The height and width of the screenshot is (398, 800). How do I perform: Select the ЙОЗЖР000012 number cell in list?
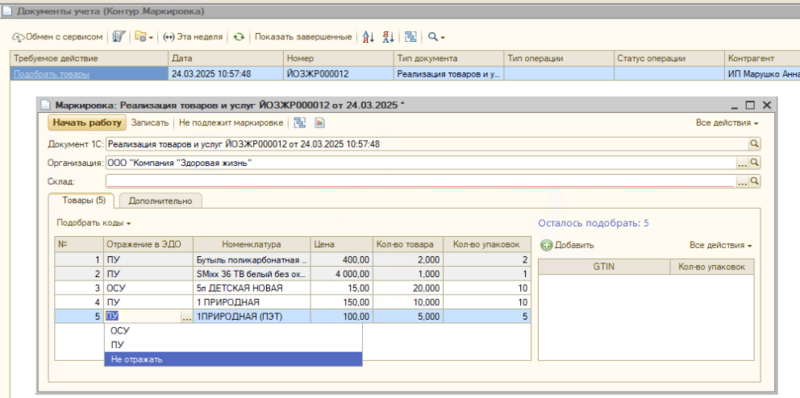point(339,74)
